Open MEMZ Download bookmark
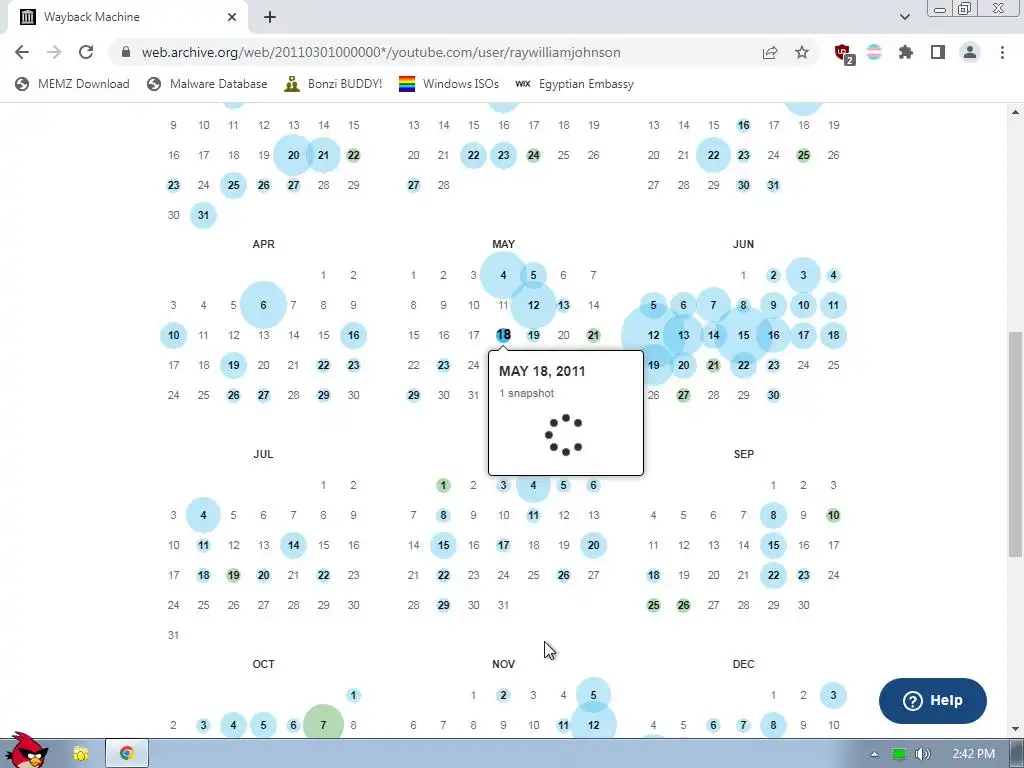Viewport: 1024px width, 768px height. tap(72, 84)
